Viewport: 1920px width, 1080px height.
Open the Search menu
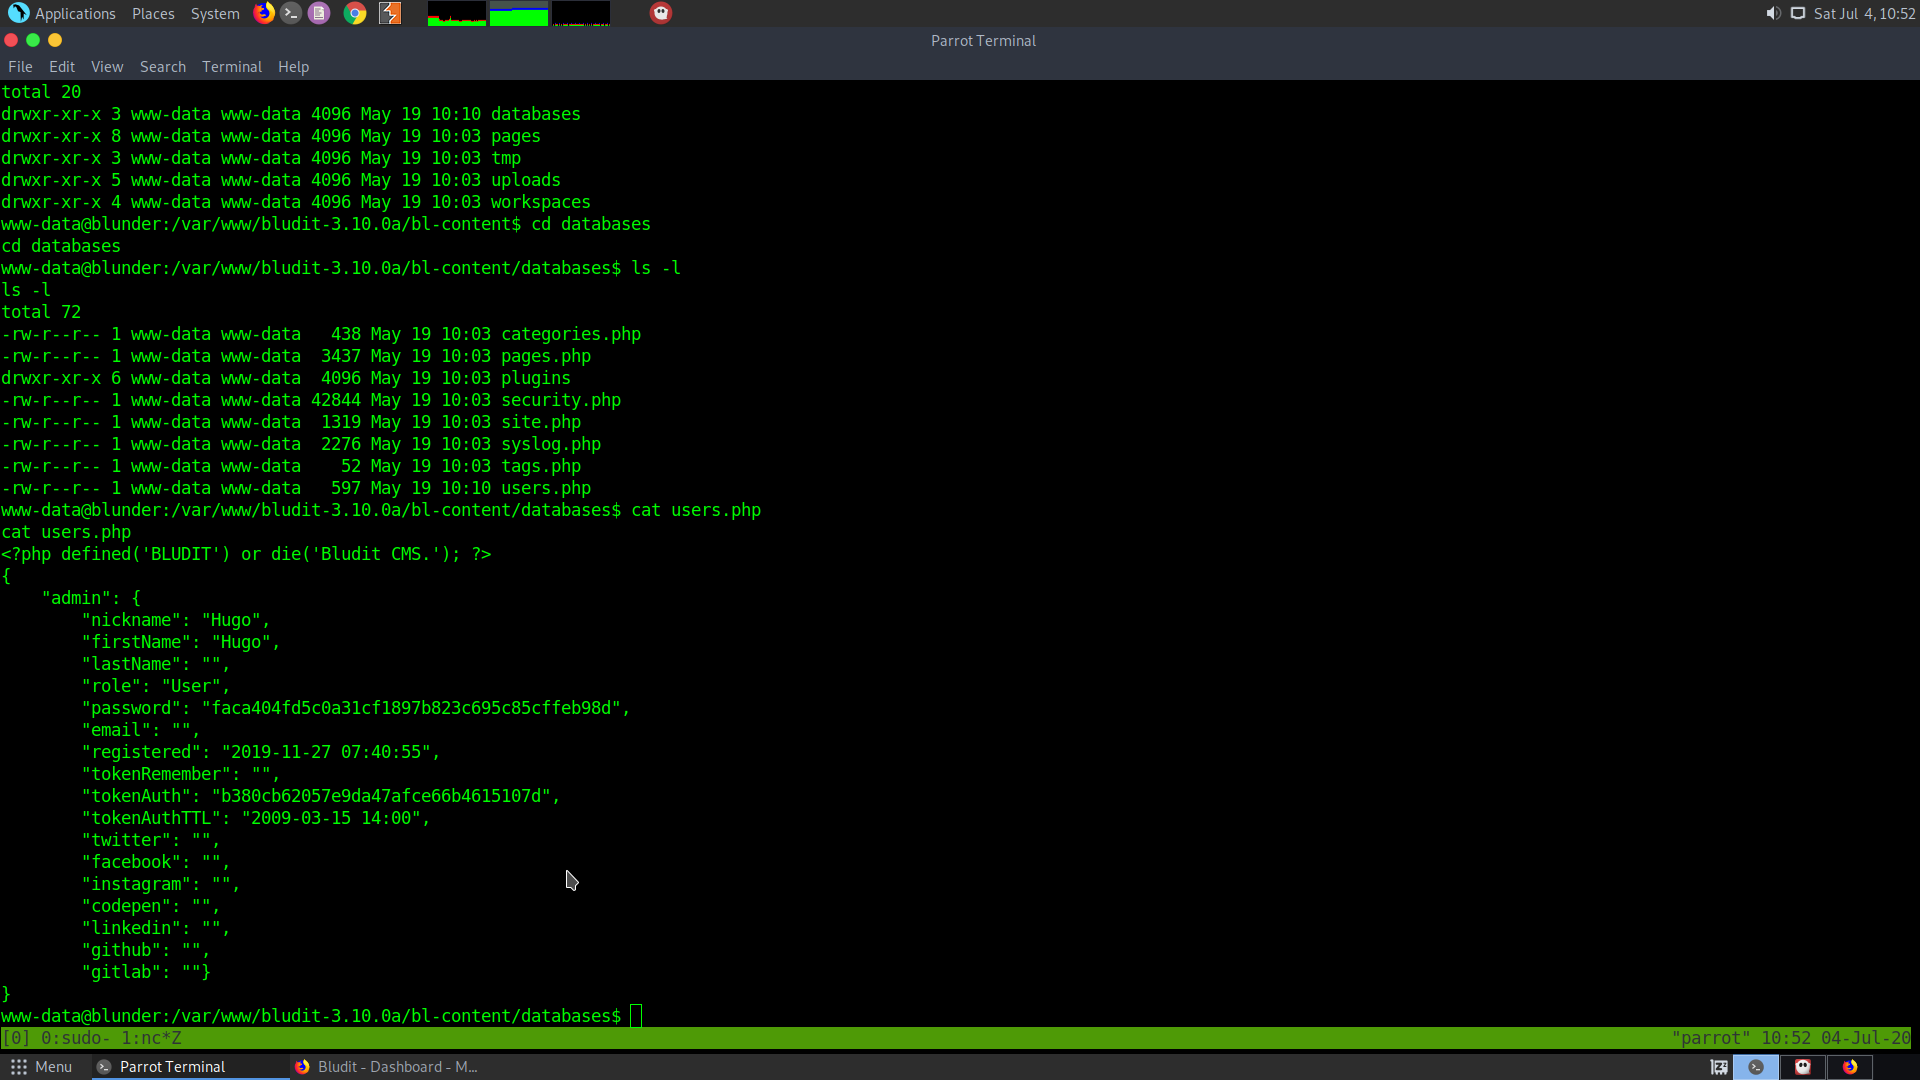point(162,67)
